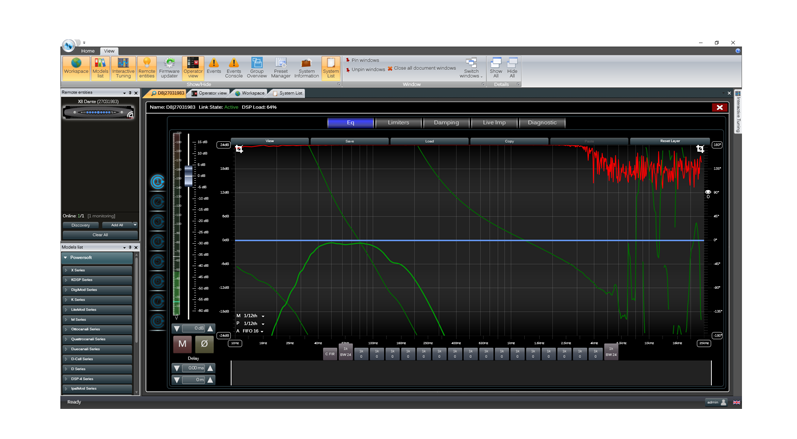This screenshot has width=797, height=439.
Task: Expand the K Series models
Action: [x=66, y=300]
